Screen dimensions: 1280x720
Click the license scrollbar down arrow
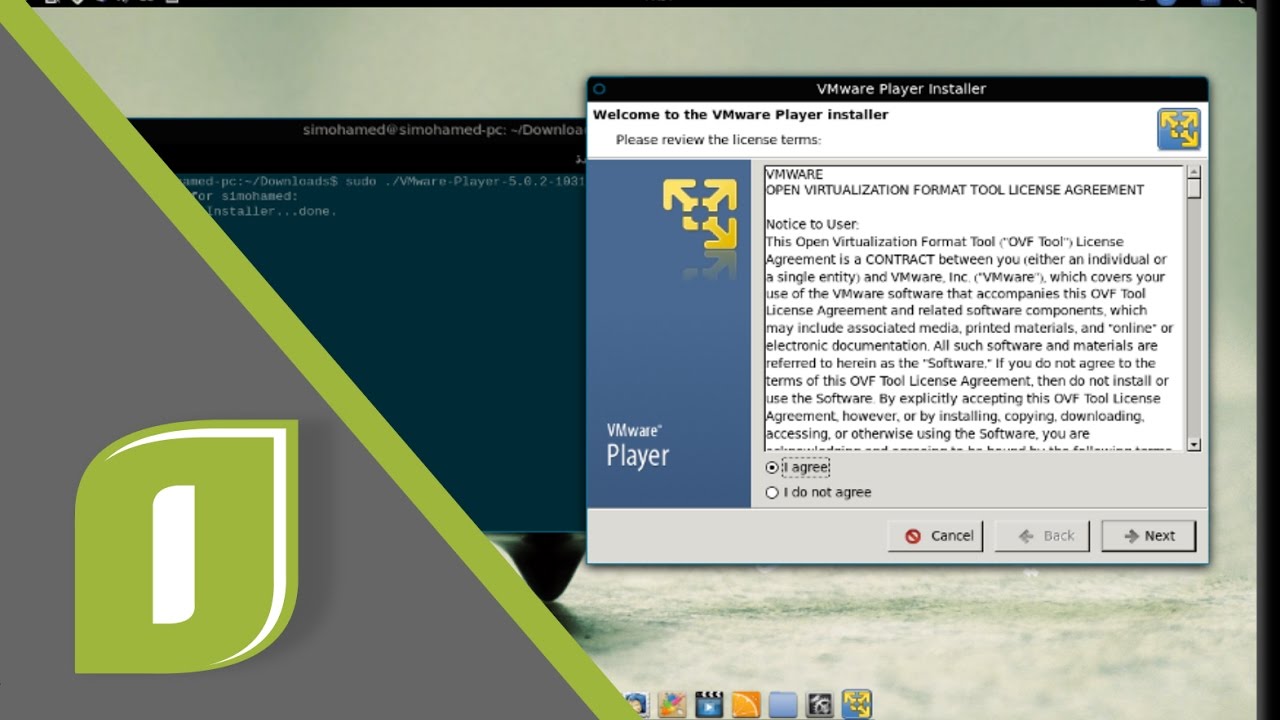tap(1193, 443)
